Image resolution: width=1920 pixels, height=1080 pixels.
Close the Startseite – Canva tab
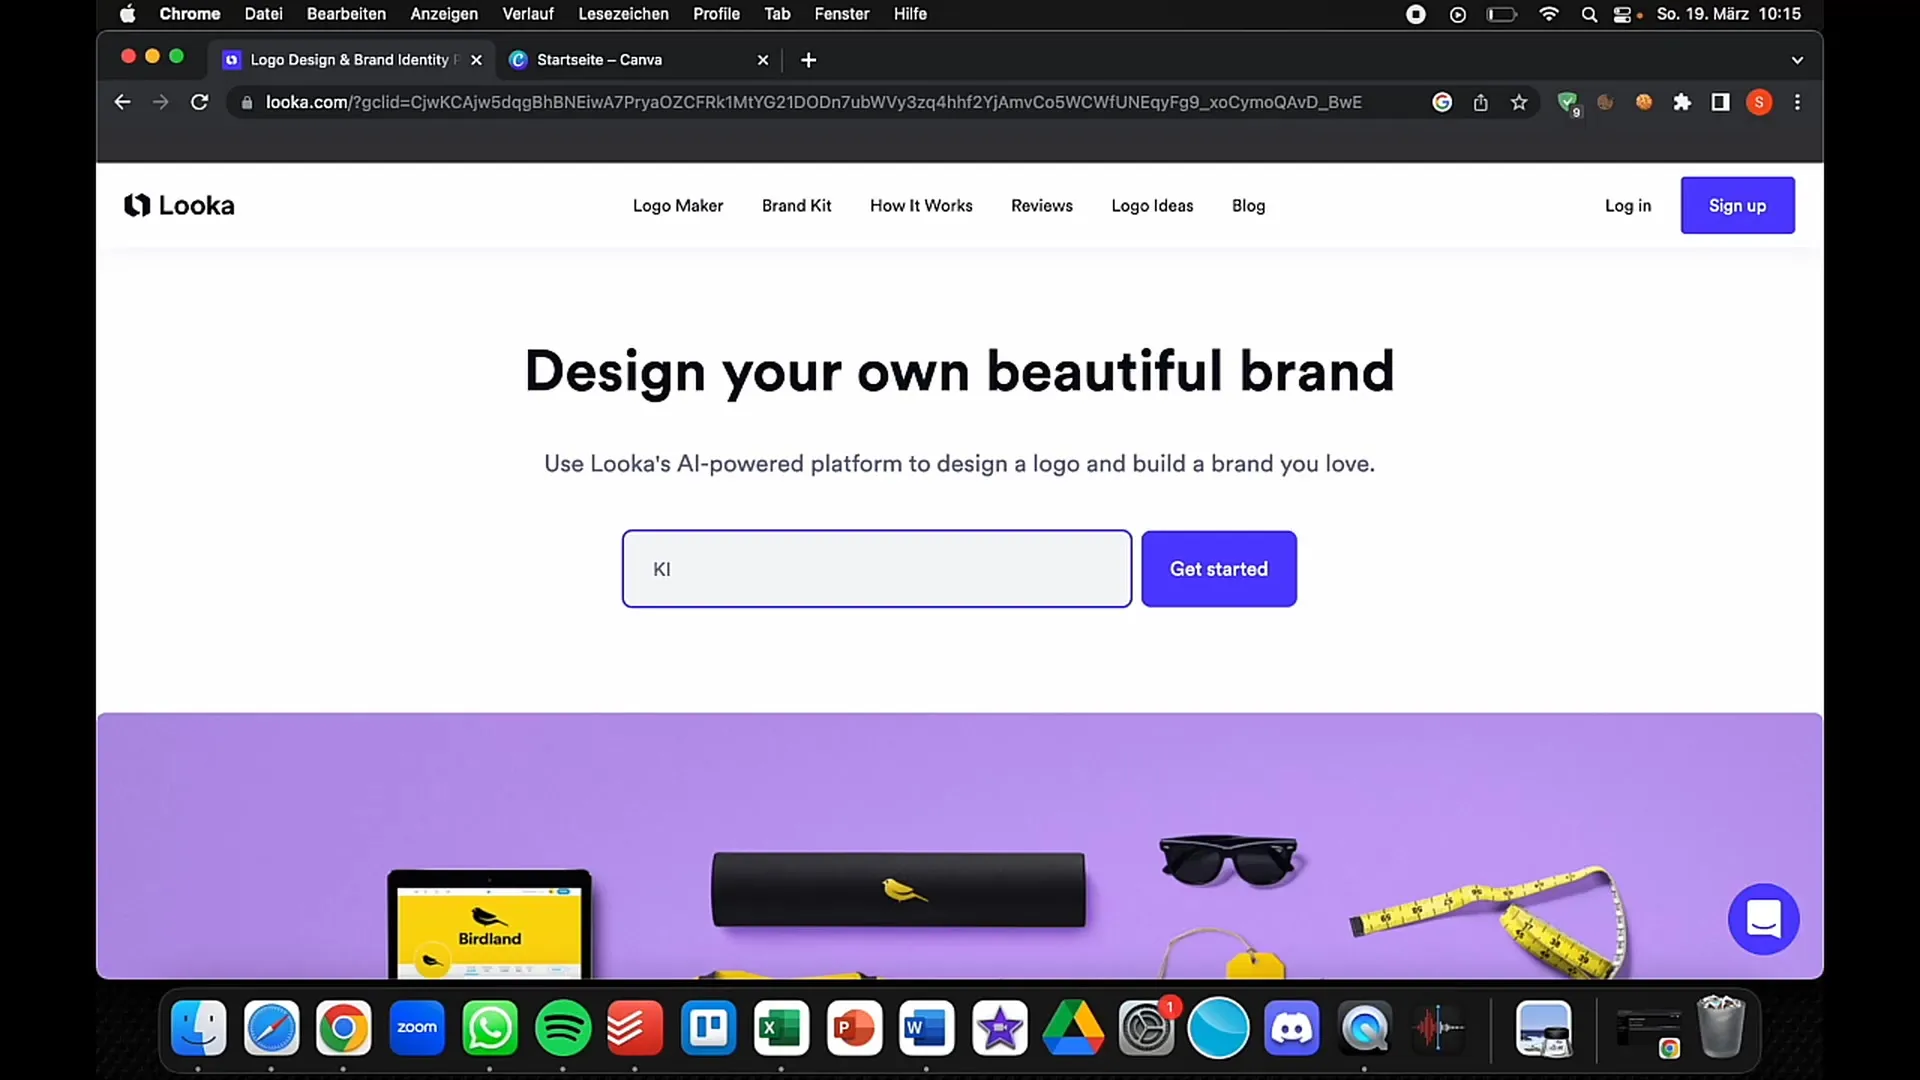click(763, 60)
